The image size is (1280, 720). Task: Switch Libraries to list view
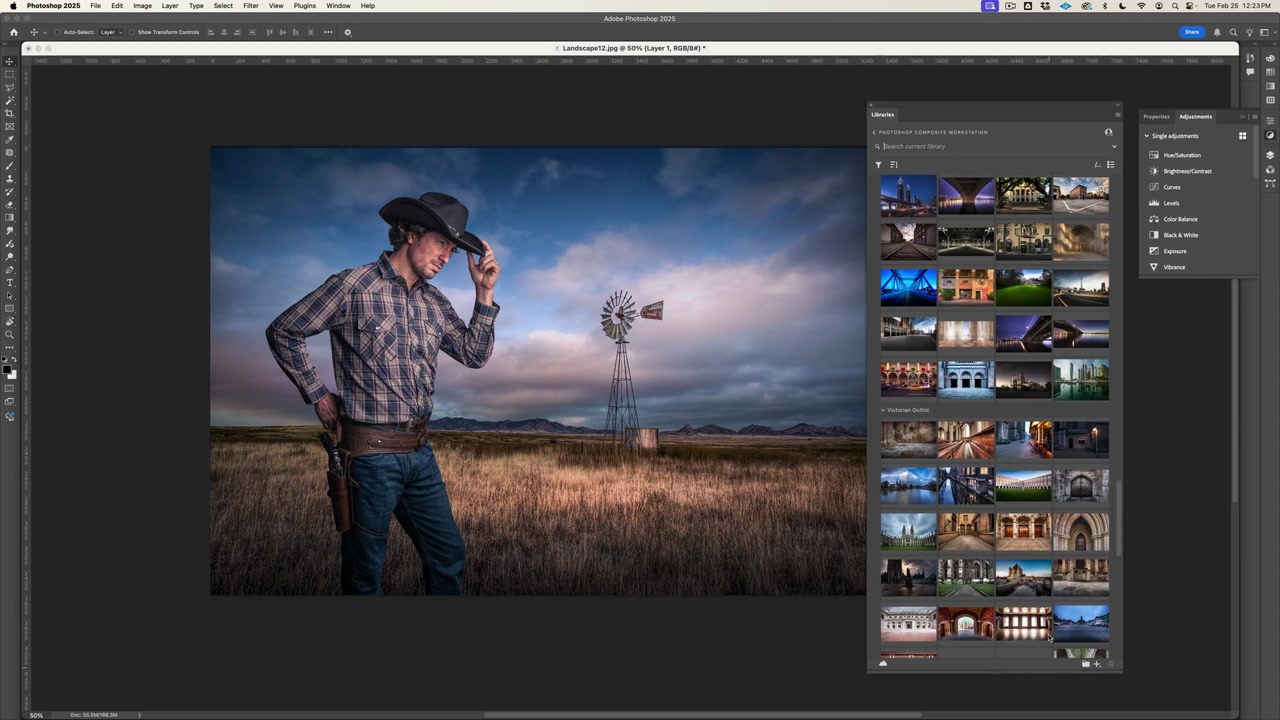(1110, 165)
